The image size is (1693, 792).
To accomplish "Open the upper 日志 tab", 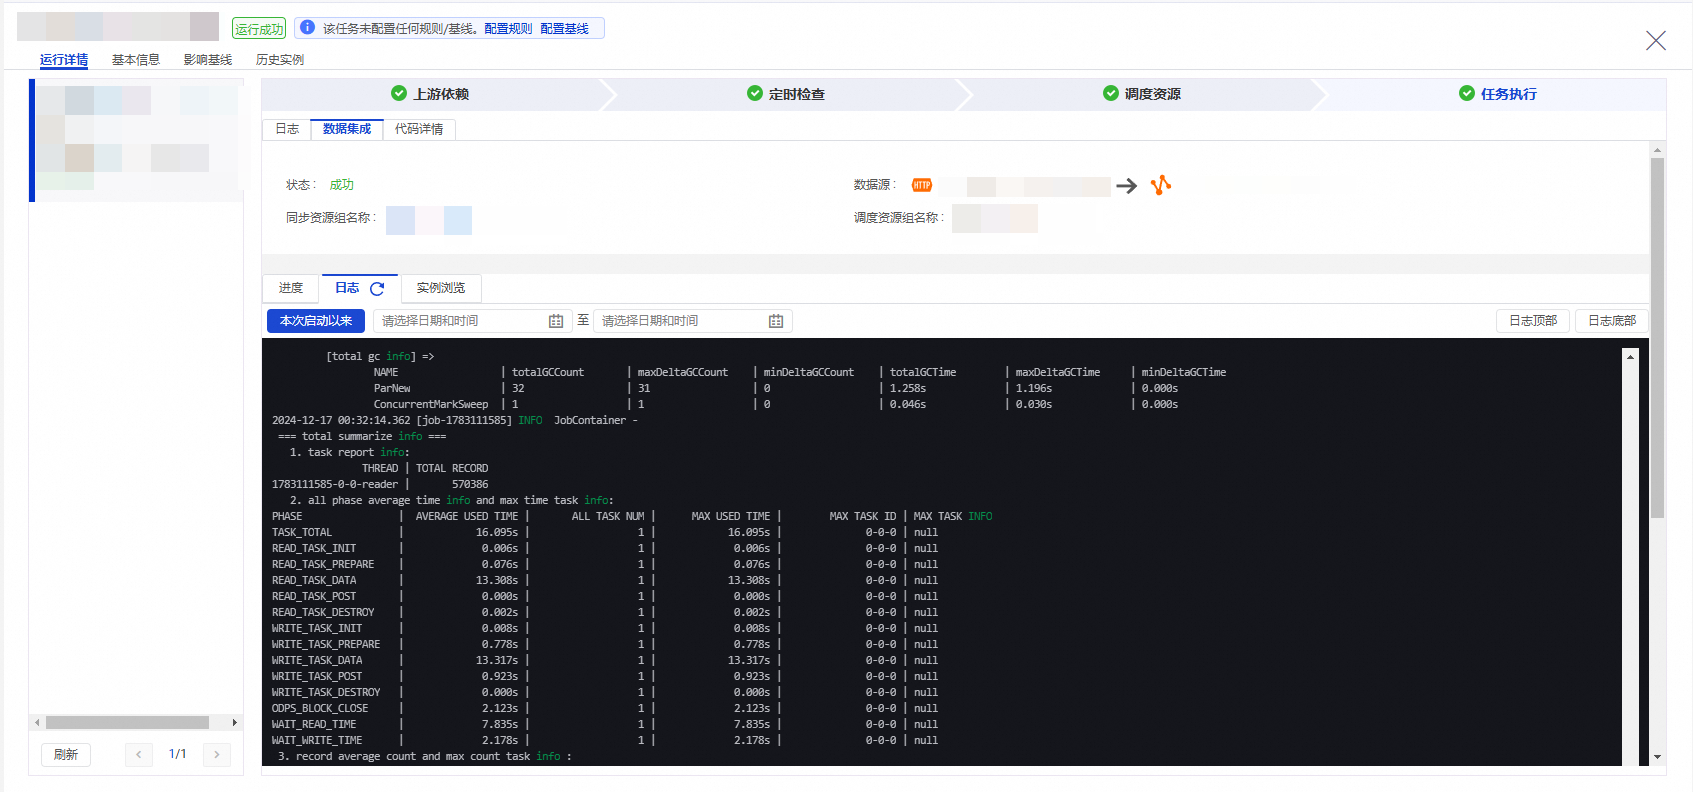I will (287, 129).
